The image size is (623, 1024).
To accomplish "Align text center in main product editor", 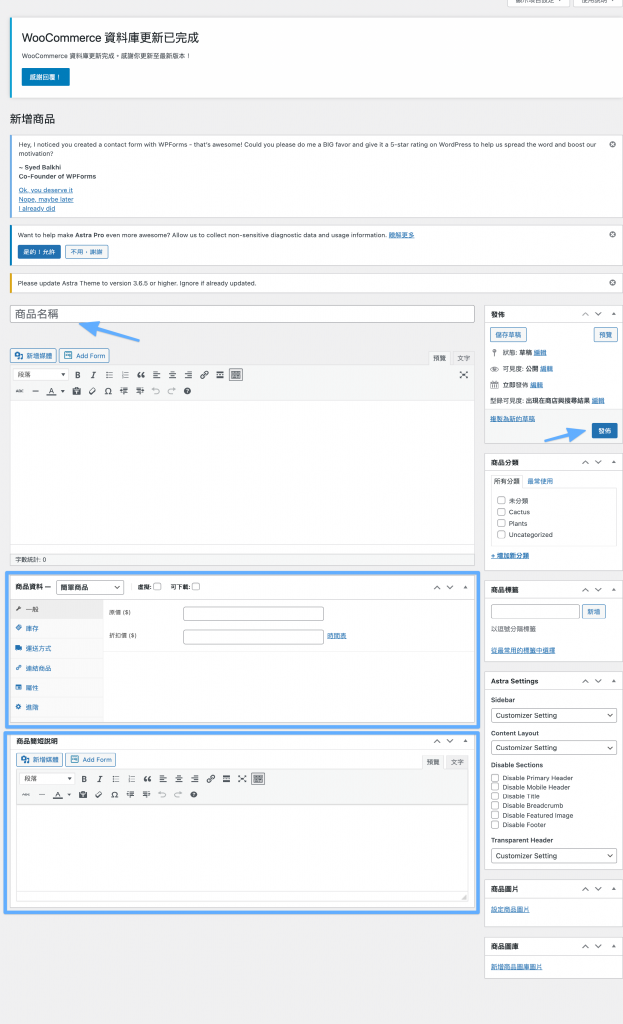I will click(172, 375).
